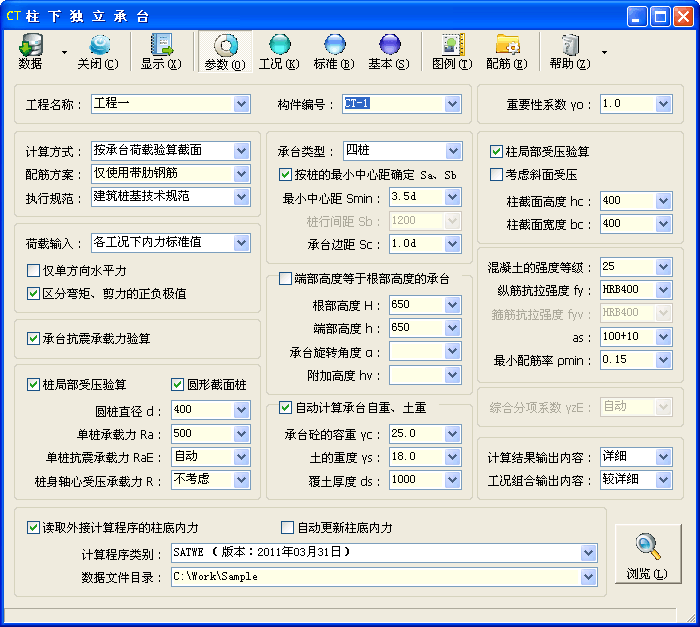Expand the 柱截面高度 hc dropdown

[663, 201]
